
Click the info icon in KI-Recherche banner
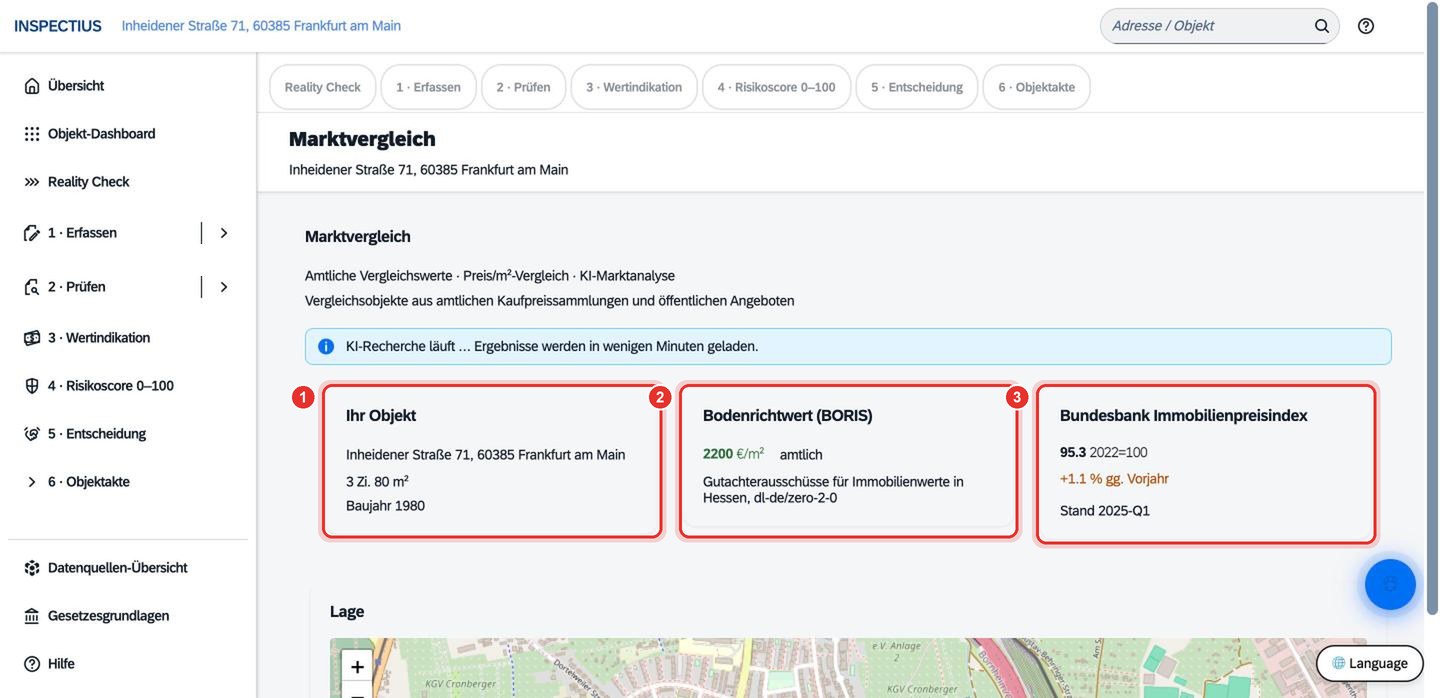(326, 346)
